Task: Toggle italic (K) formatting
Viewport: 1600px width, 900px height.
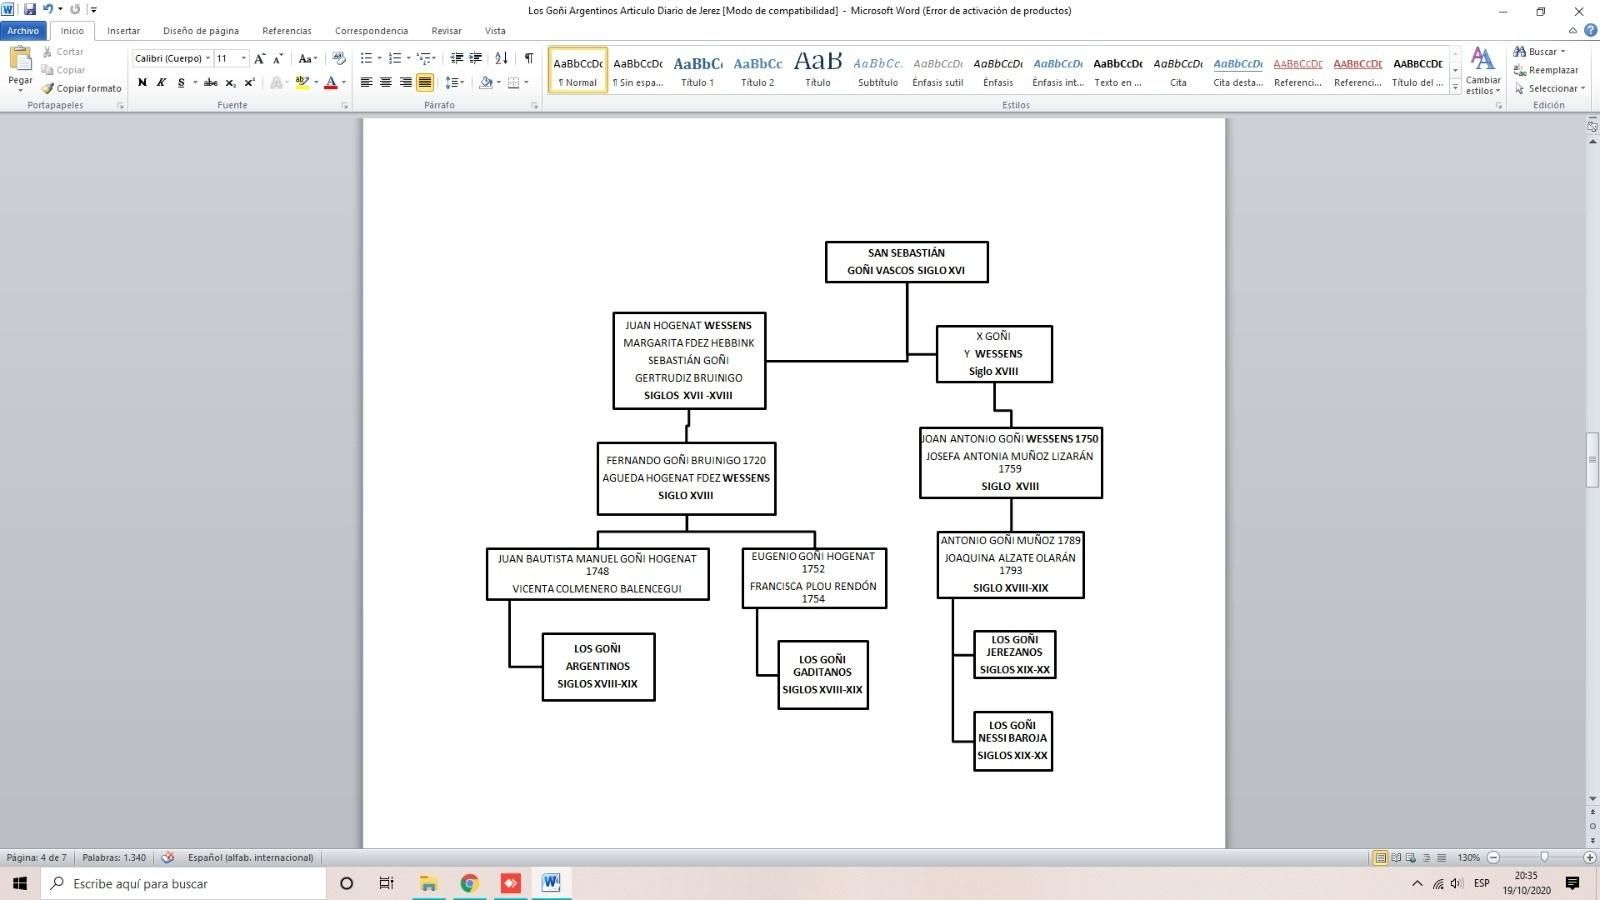Action: (x=161, y=82)
